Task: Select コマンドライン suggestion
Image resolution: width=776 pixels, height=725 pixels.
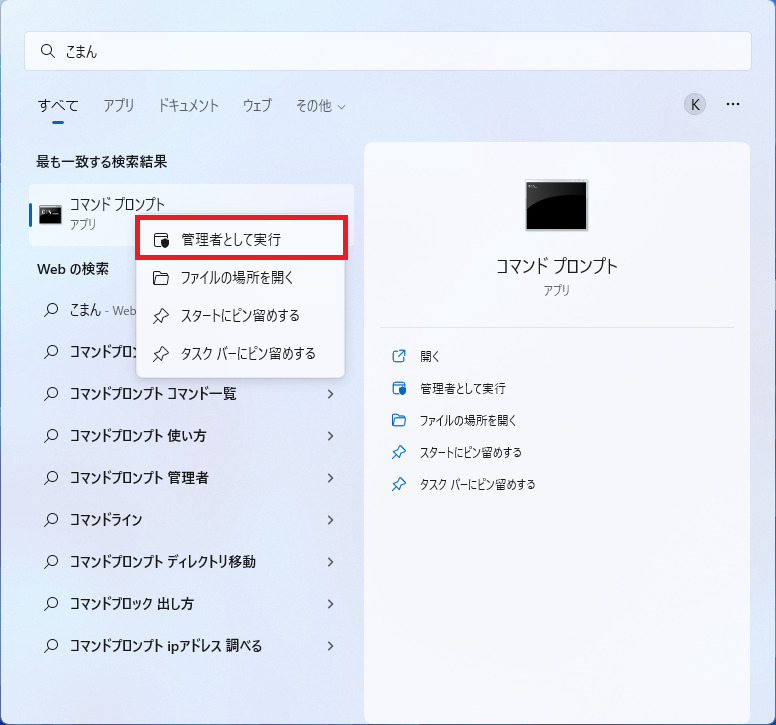Action: [191, 520]
